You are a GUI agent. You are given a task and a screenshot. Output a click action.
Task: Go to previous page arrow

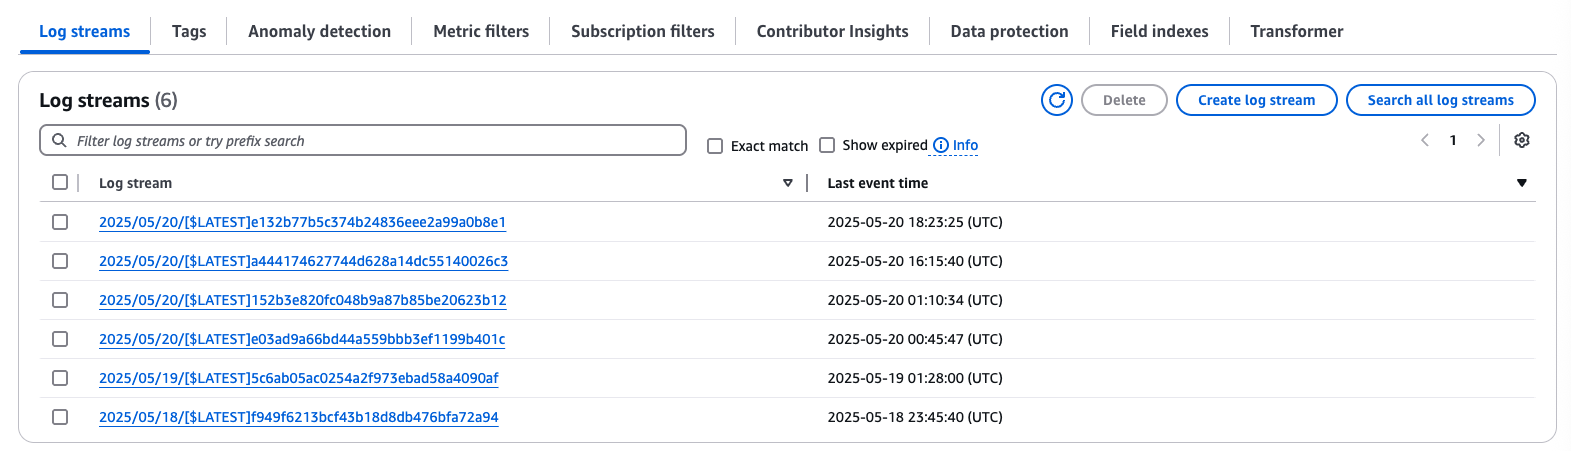(1425, 140)
